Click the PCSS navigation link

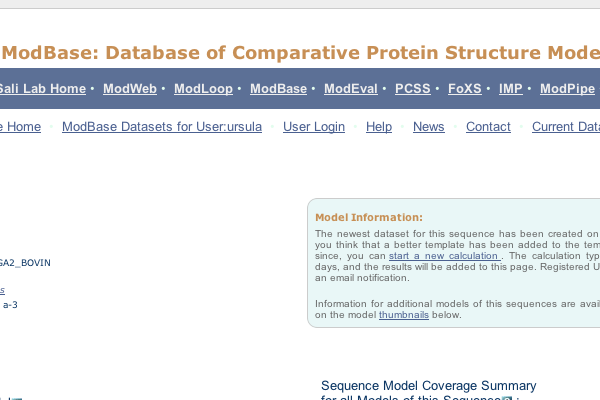coord(412,88)
